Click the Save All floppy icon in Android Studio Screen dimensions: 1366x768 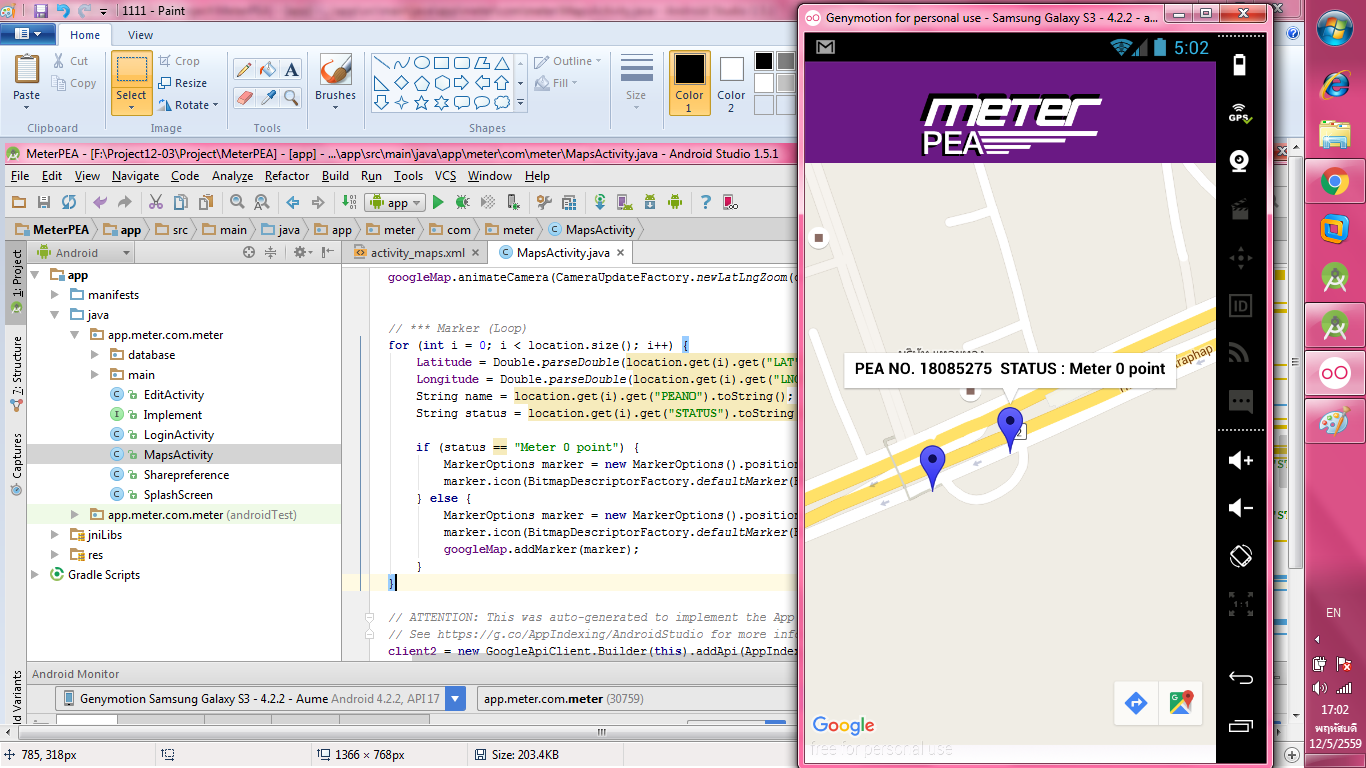[x=43, y=202]
